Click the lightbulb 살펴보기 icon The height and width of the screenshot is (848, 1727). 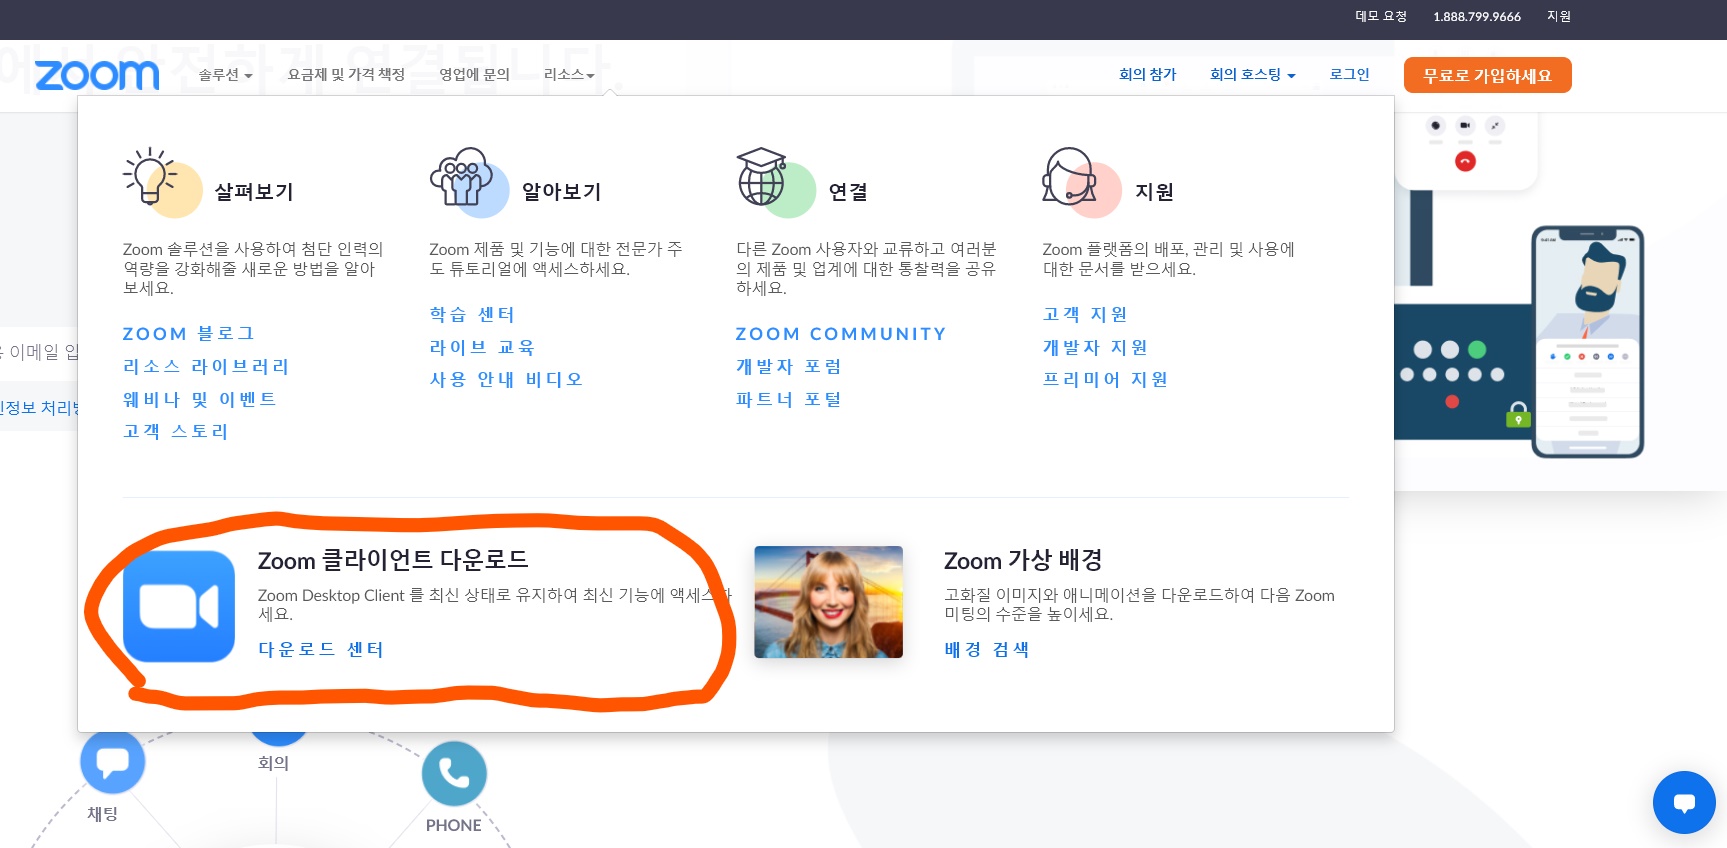pyautogui.click(x=161, y=182)
